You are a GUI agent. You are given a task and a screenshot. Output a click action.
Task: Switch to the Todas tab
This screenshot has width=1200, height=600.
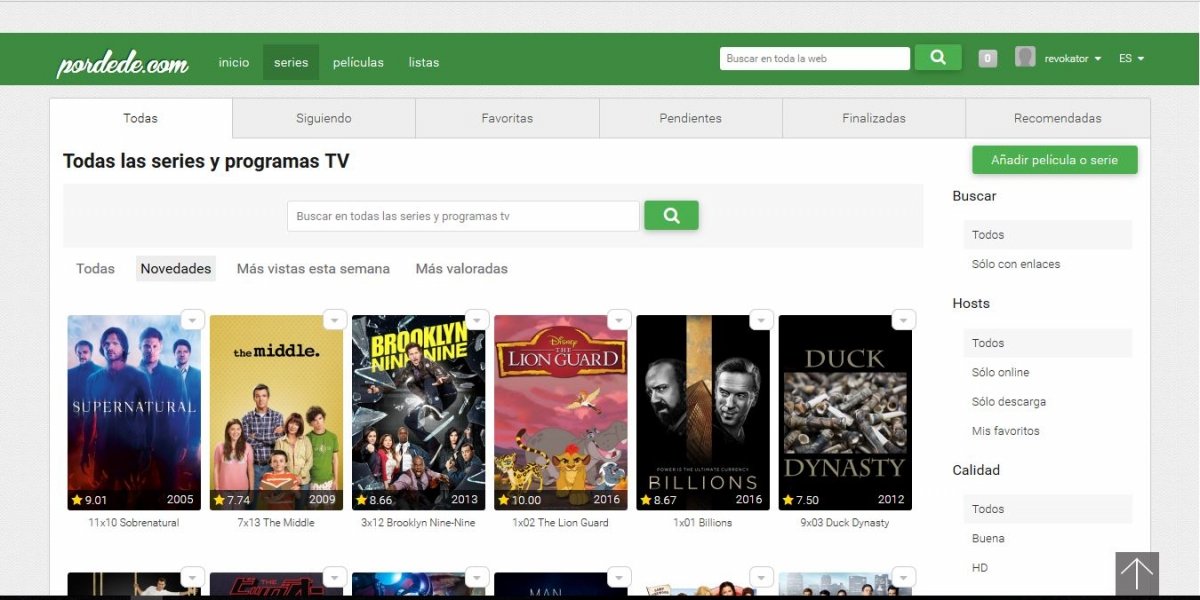point(141,118)
